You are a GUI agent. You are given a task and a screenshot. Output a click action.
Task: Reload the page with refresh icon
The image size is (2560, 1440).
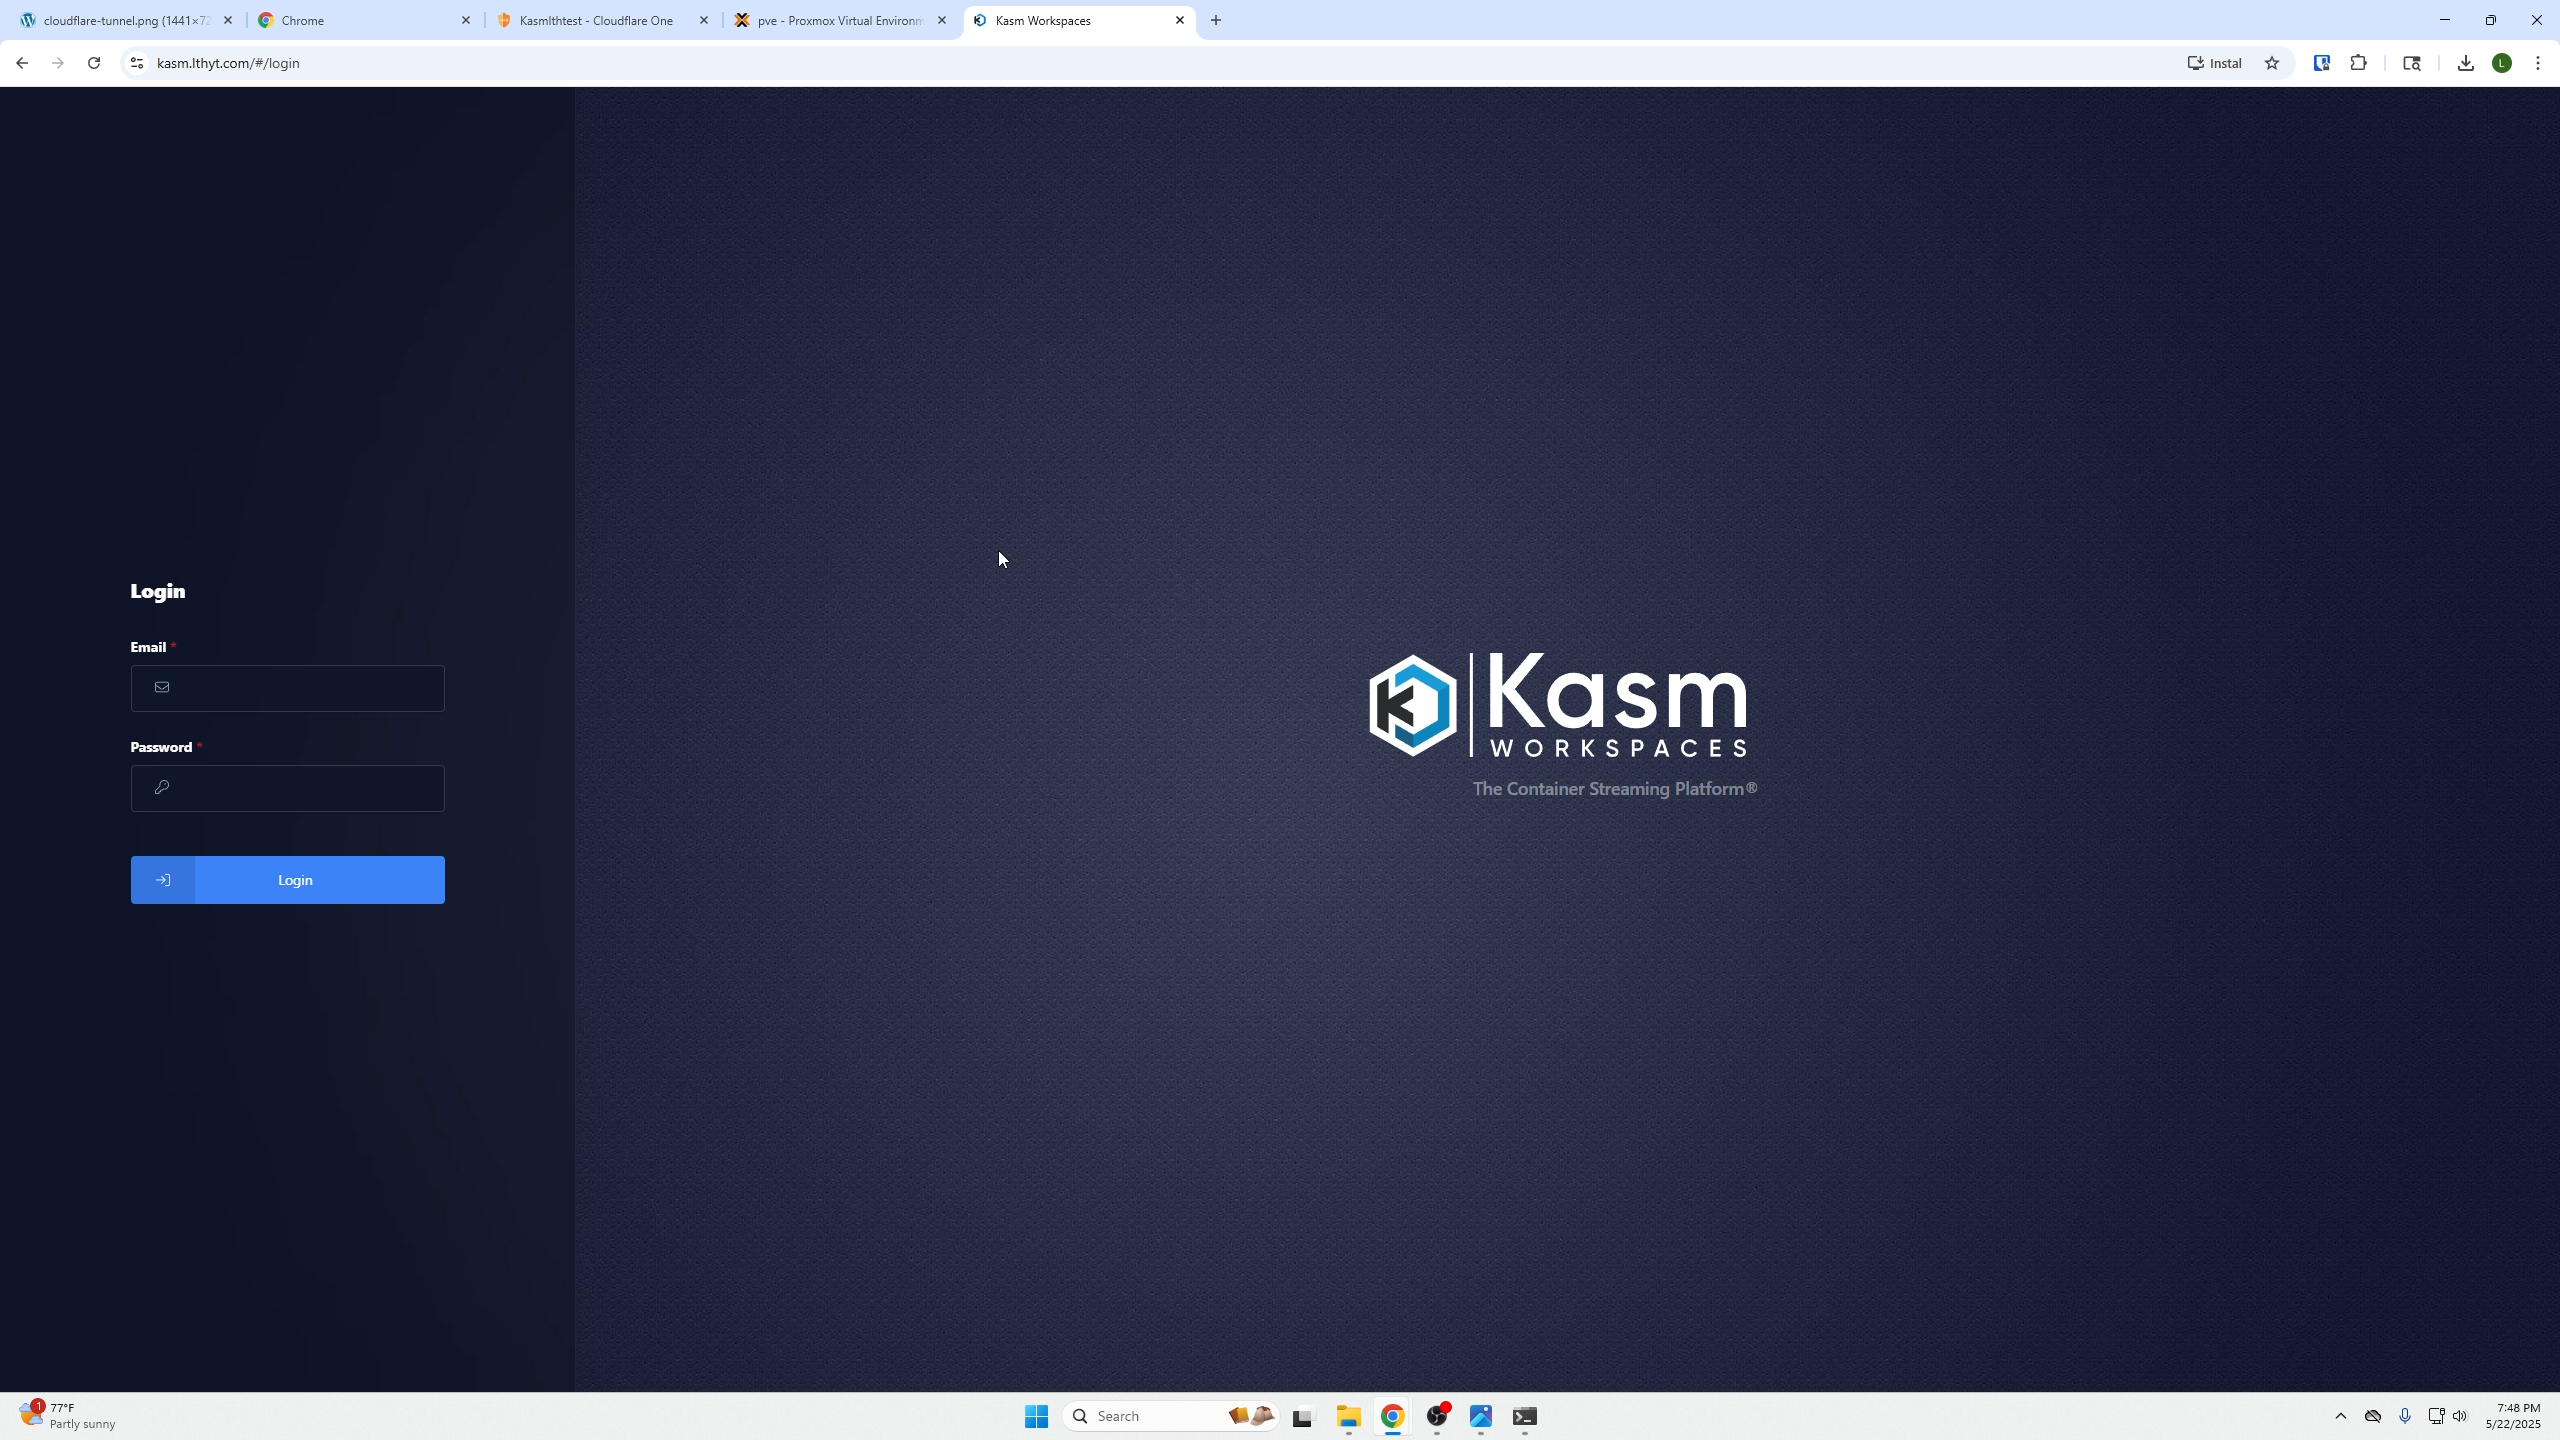(x=94, y=63)
